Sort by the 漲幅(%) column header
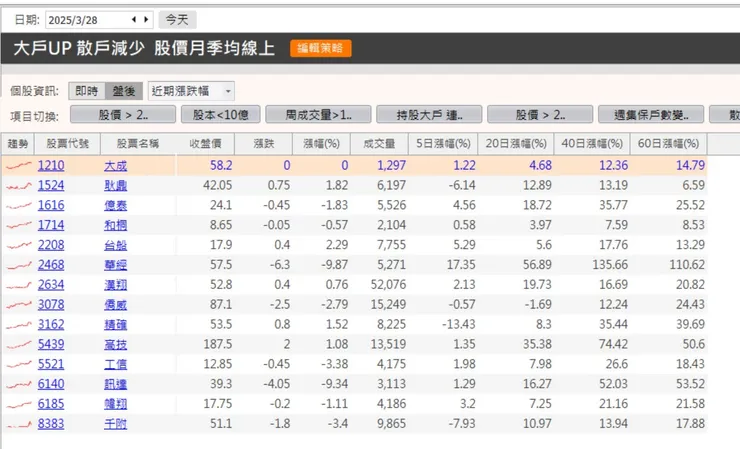The height and width of the screenshot is (449, 740). click(321, 144)
